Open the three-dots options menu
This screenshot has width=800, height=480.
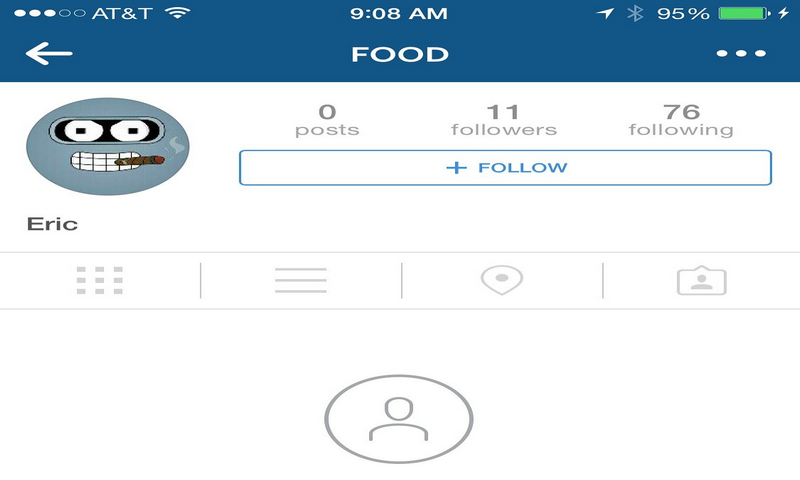click(x=741, y=53)
